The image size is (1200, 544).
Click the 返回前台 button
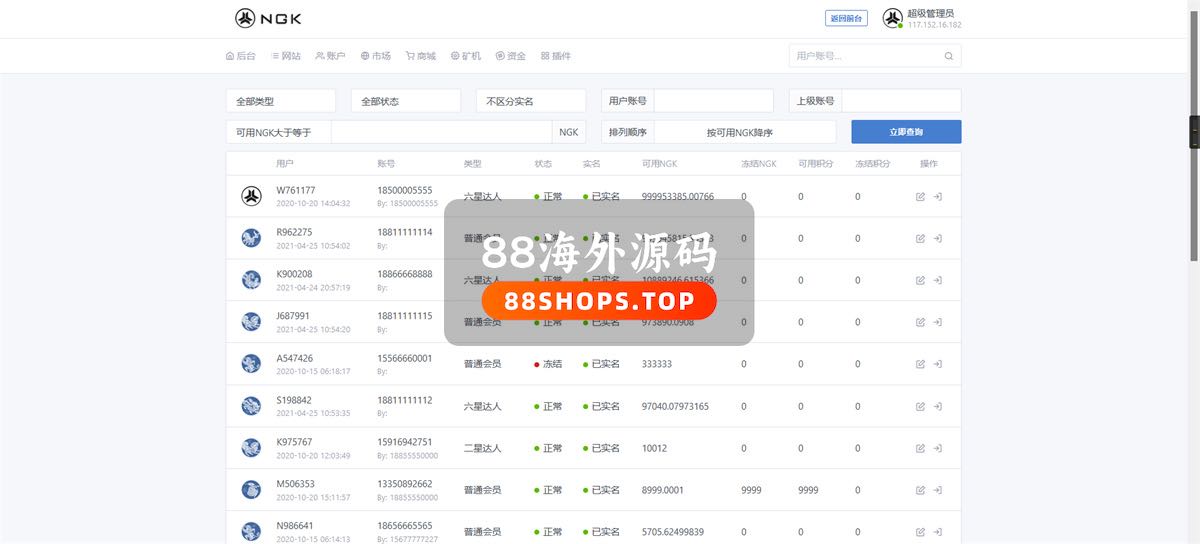coord(847,18)
